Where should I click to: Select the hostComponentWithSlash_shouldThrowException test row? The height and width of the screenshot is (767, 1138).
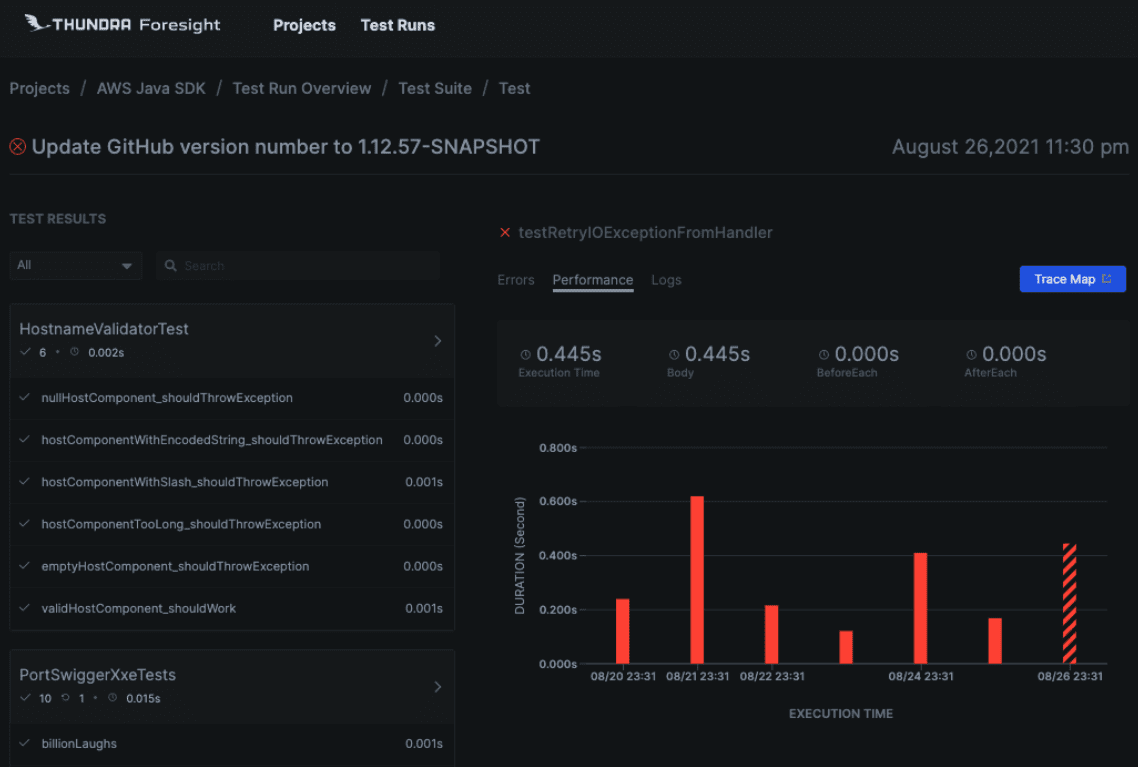coord(232,482)
